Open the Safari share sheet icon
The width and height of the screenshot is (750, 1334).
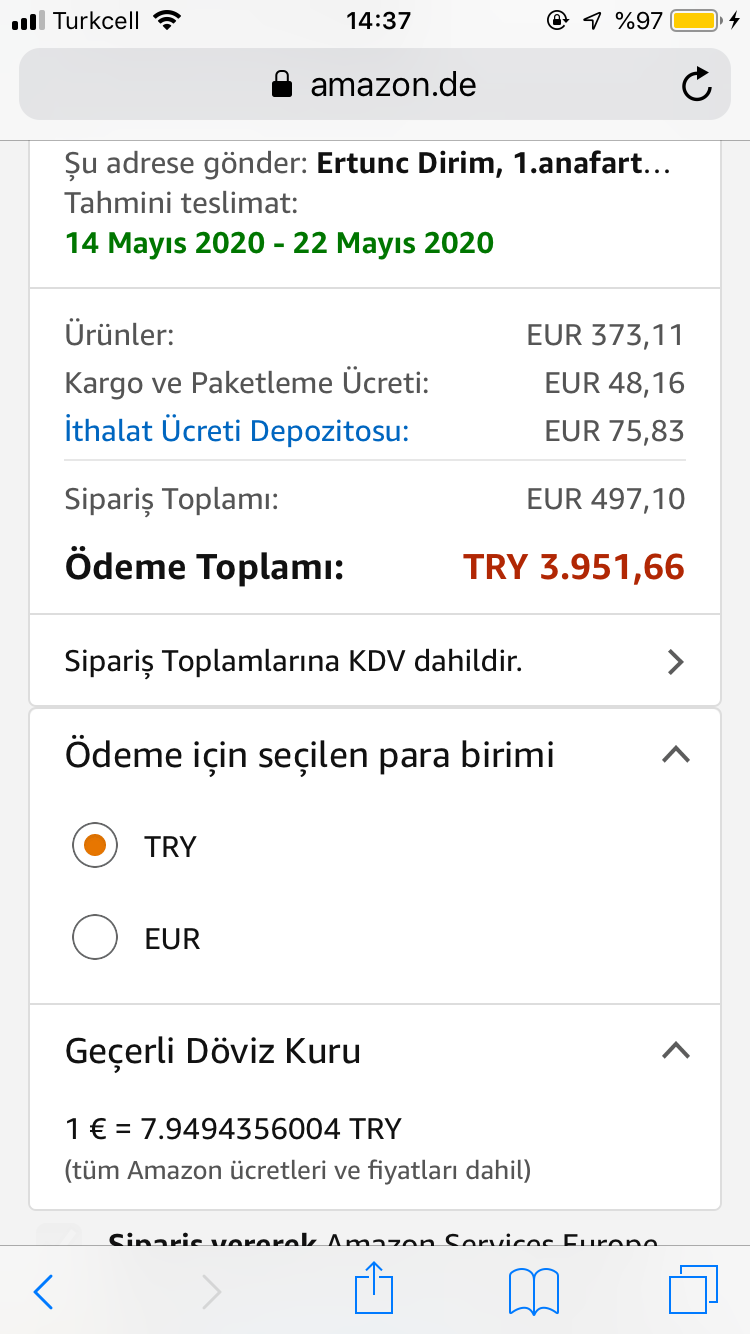coord(375,1288)
